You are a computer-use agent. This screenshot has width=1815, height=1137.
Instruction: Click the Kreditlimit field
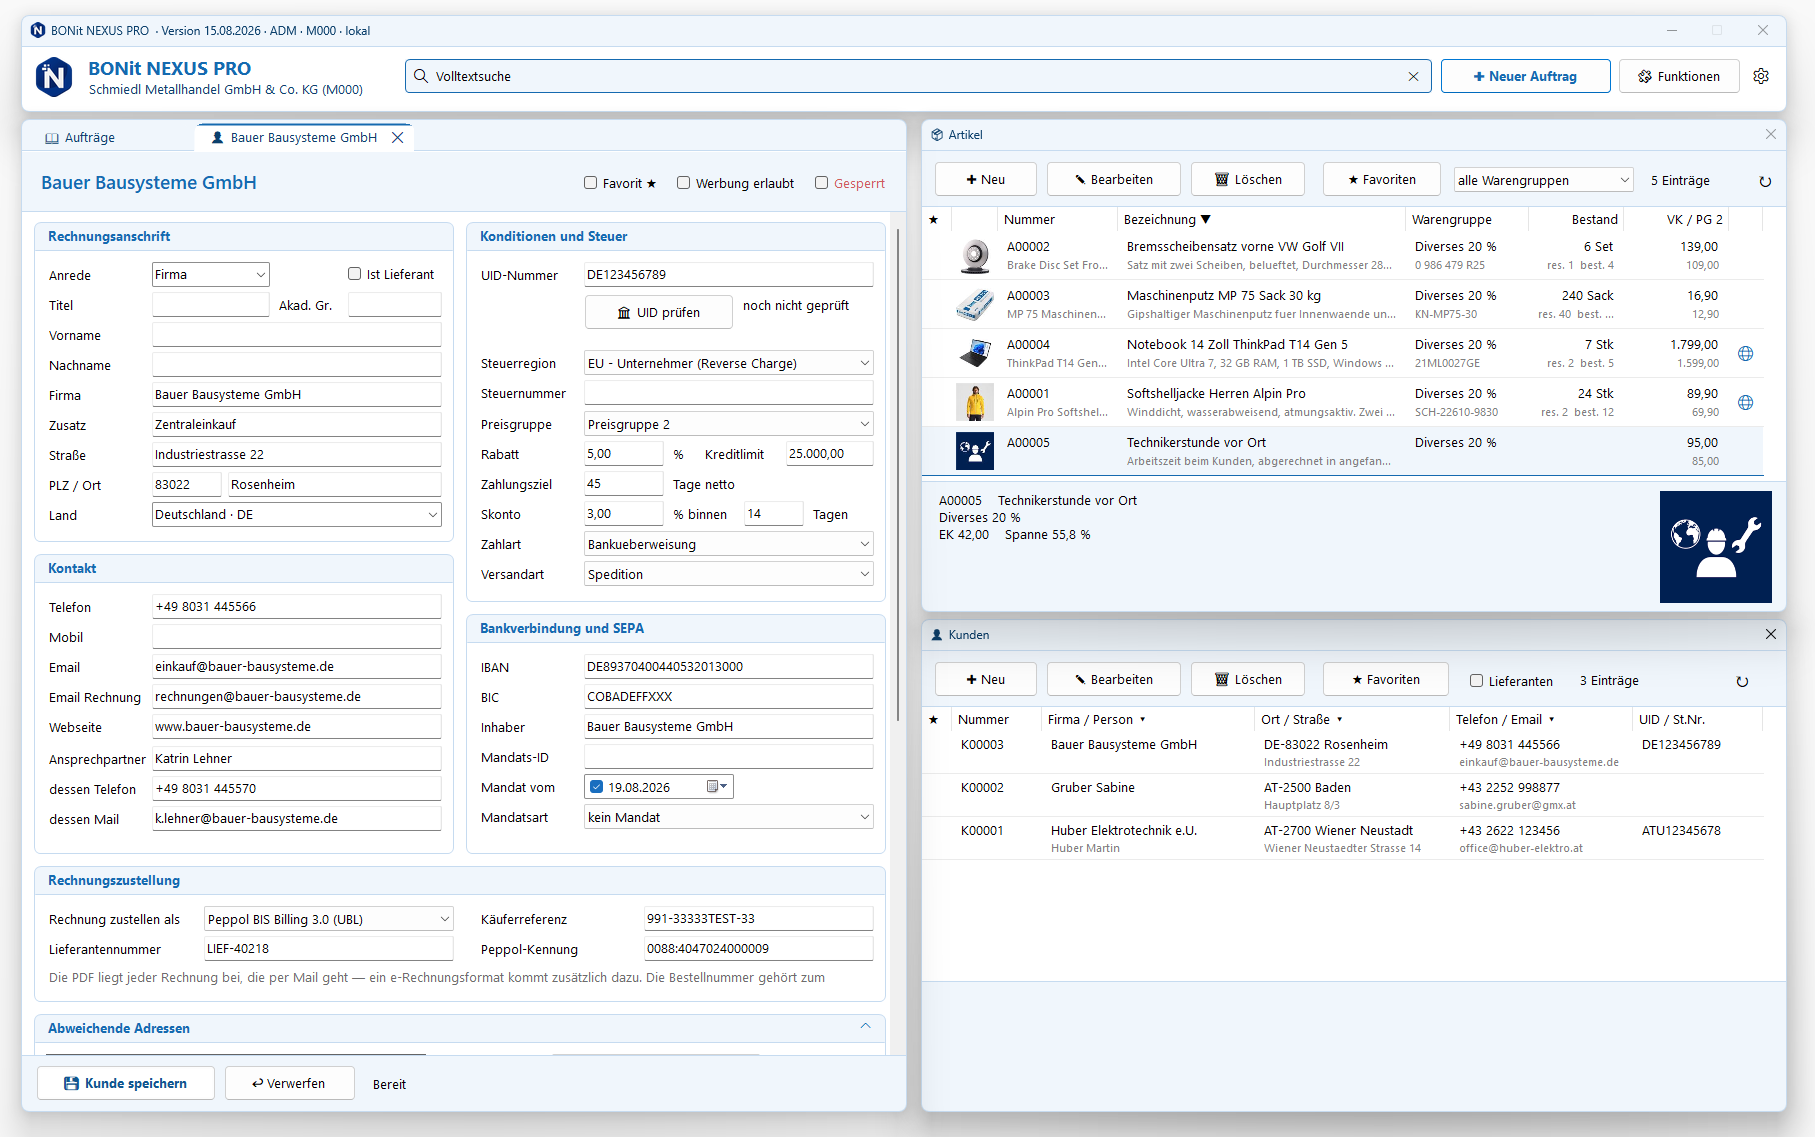click(x=829, y=453)
